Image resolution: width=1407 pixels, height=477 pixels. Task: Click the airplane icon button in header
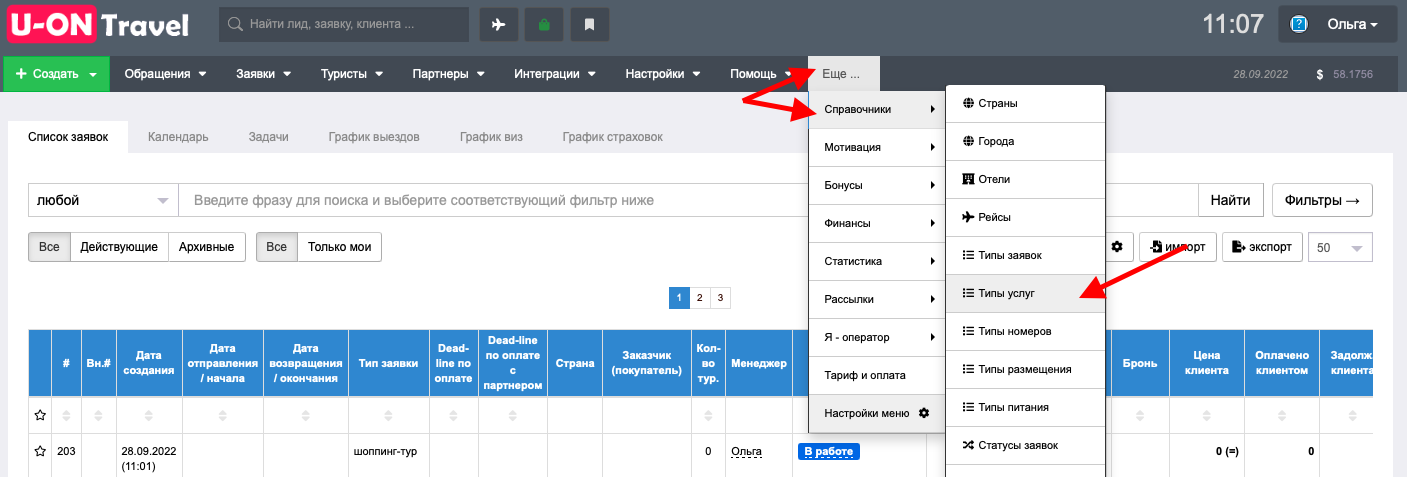point(499,25)
